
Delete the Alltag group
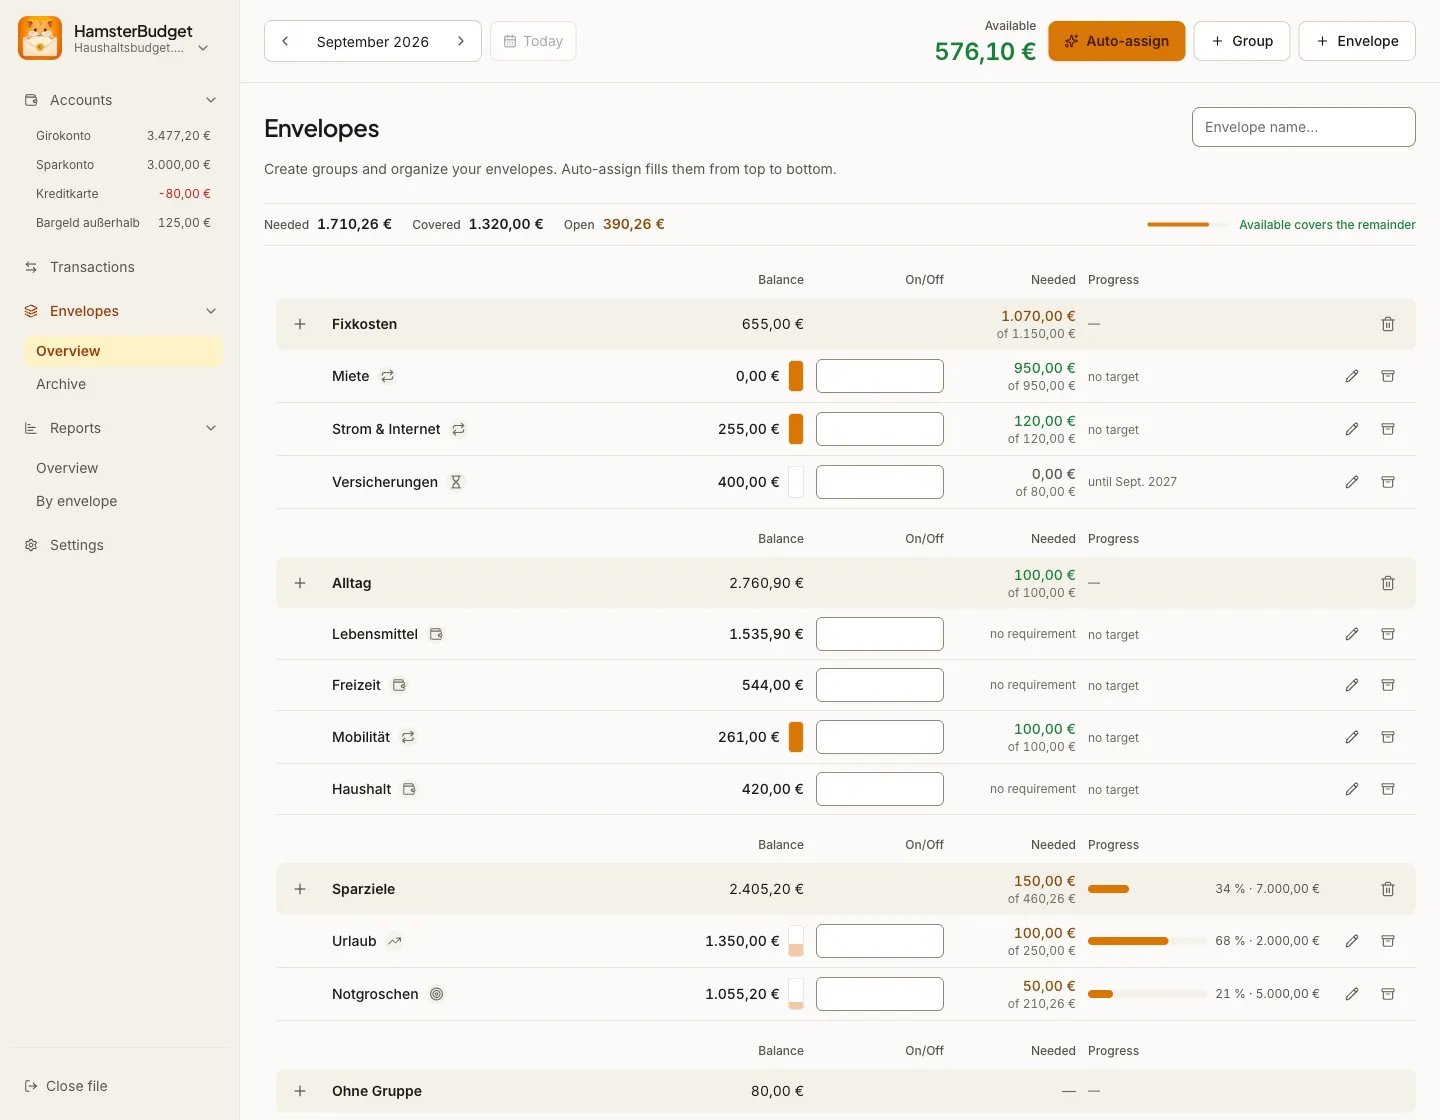(1388, 583)
